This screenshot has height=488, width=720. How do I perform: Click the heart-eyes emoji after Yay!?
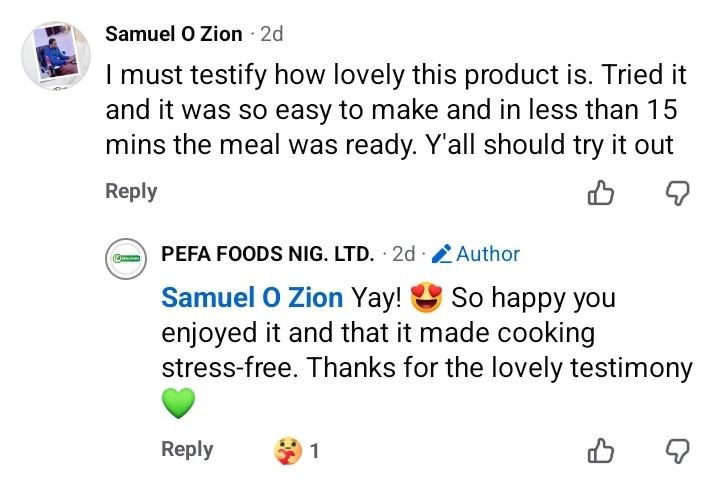[x=426, y=297]
